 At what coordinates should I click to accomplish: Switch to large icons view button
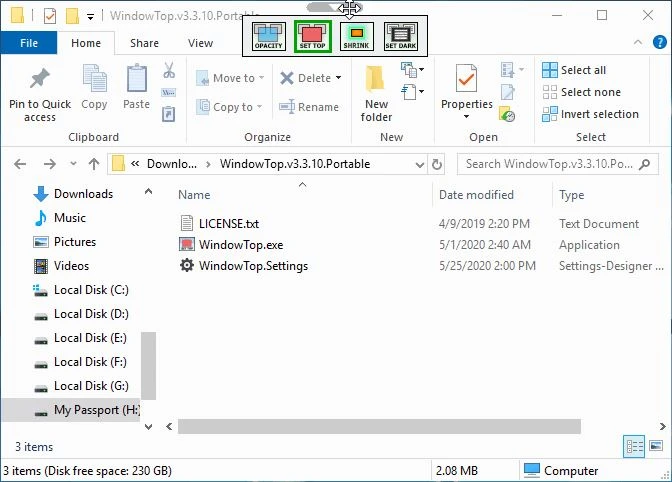coord(656,446)
